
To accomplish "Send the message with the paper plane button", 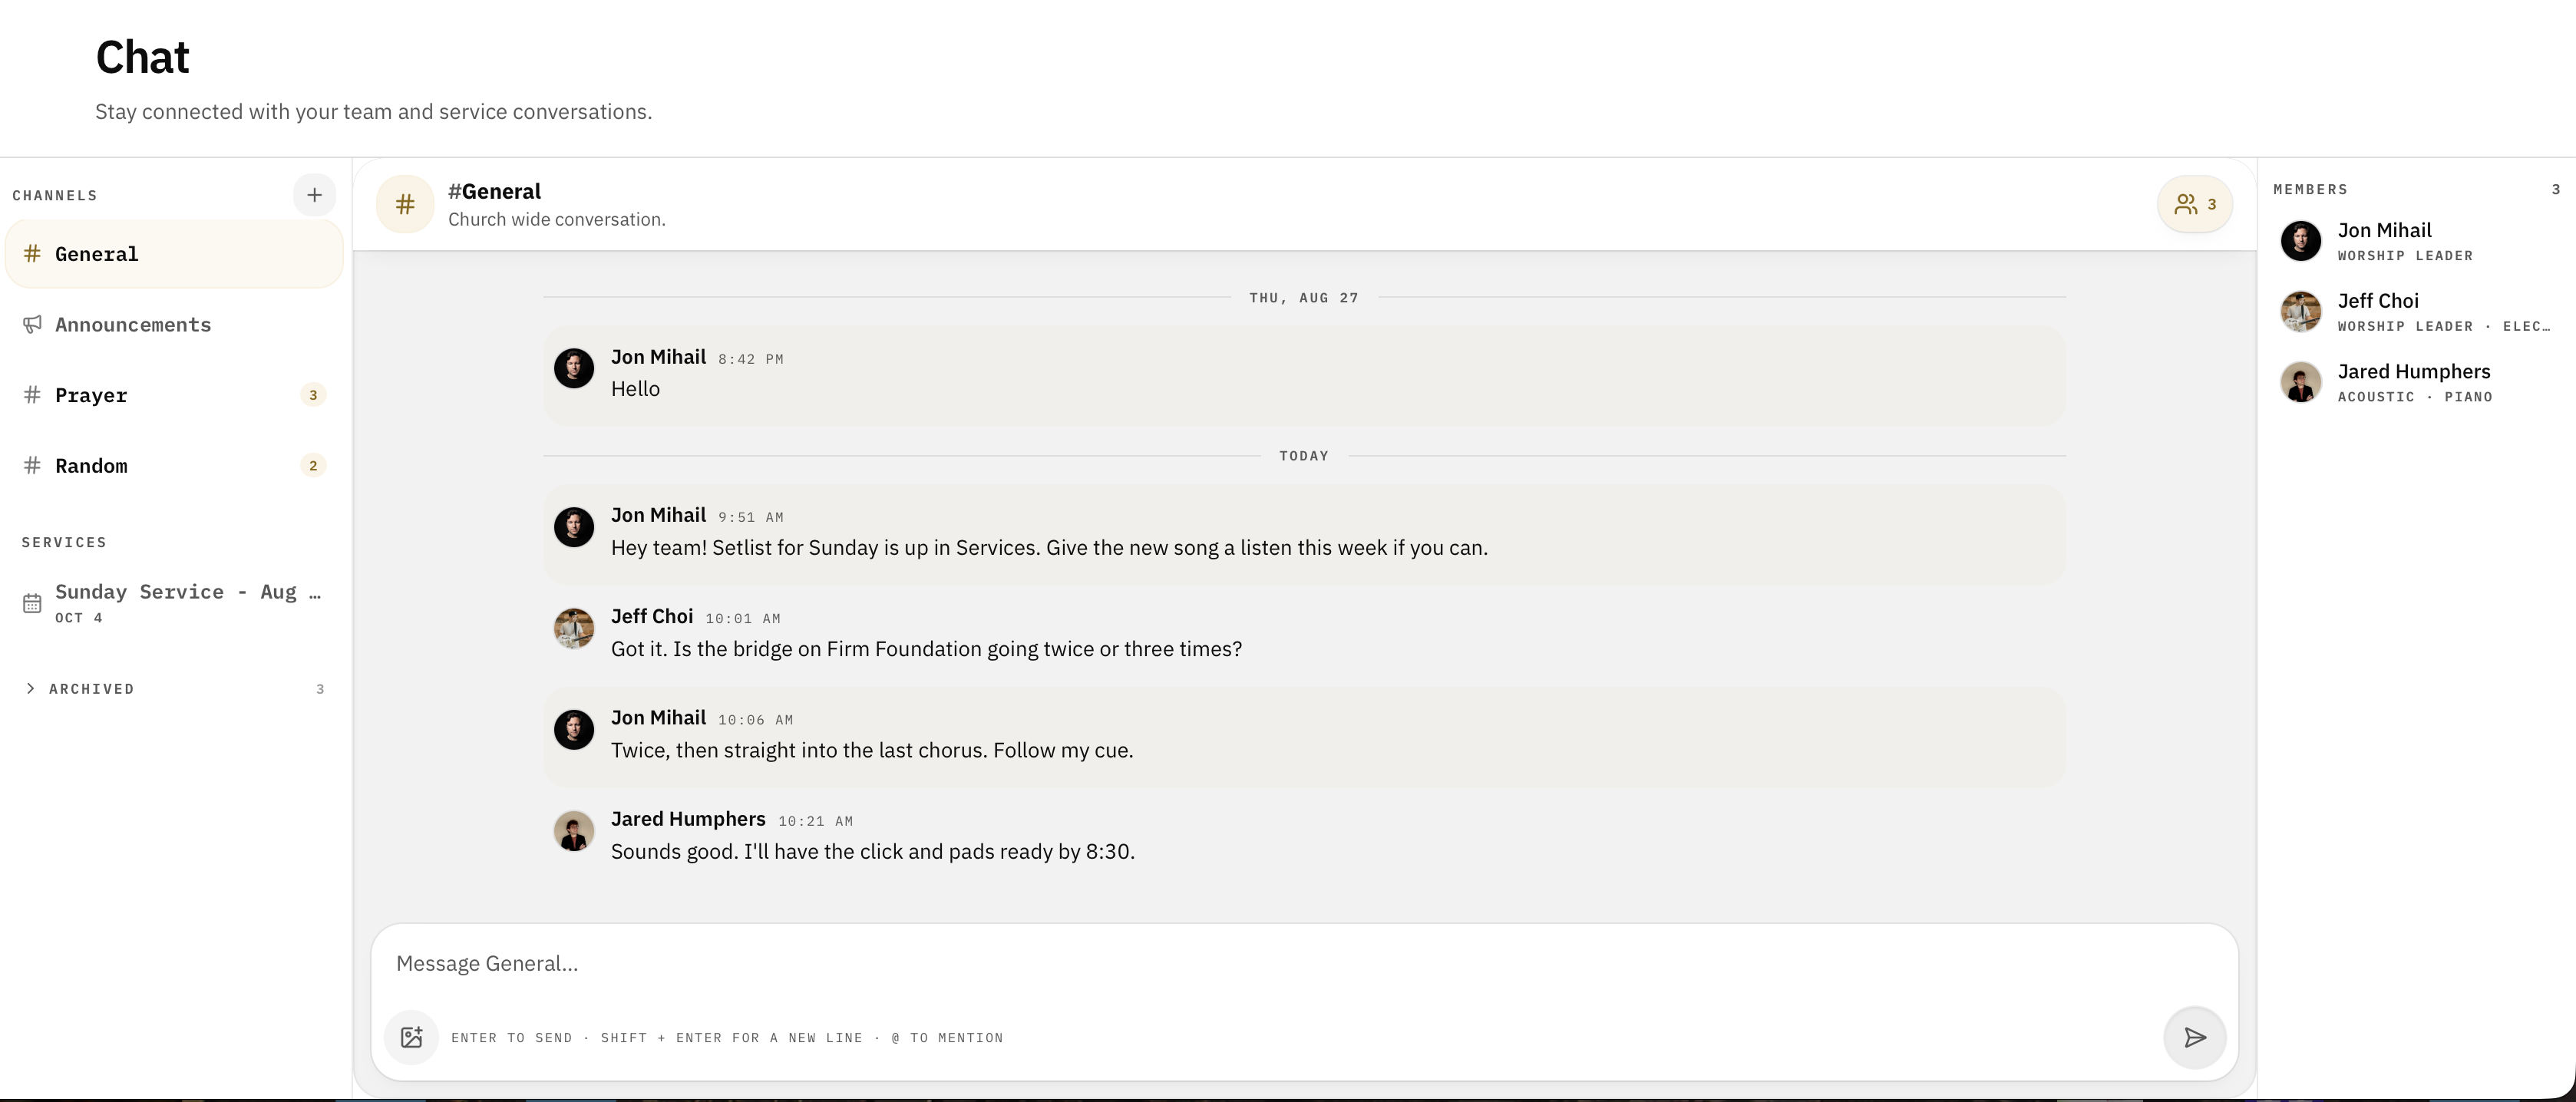I will point(2195,1037).
